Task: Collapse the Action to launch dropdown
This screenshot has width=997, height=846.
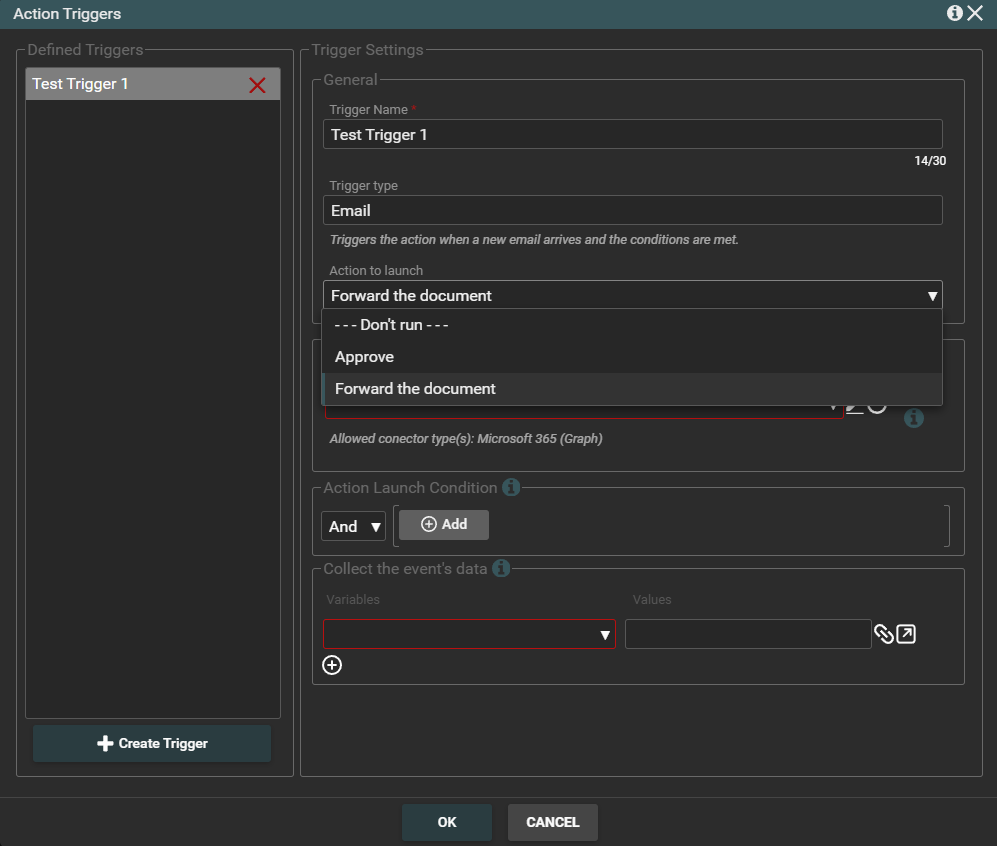Action: pyautogui.click(x=932, y=296)
